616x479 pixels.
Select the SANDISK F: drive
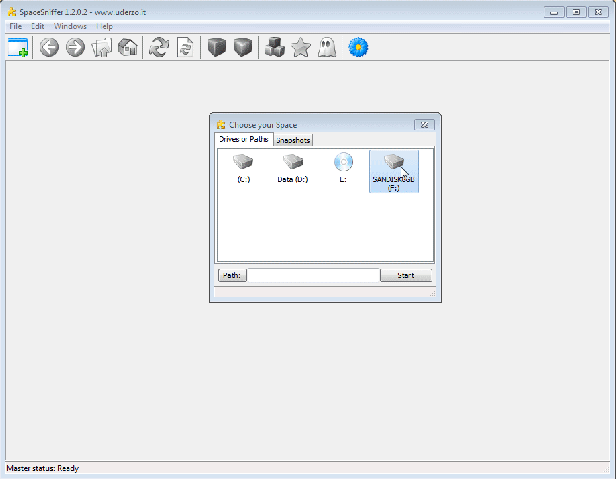coord(393,171)
